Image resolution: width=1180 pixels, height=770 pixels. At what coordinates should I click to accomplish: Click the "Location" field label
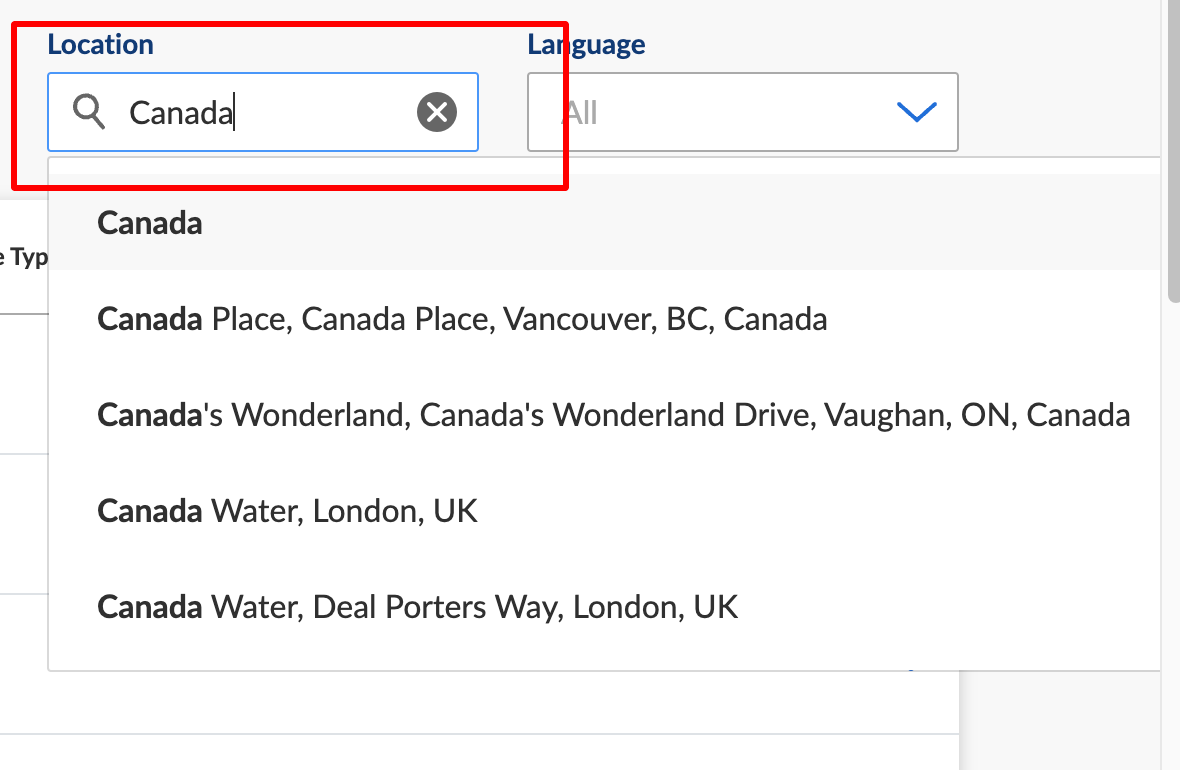pos(100,44)
